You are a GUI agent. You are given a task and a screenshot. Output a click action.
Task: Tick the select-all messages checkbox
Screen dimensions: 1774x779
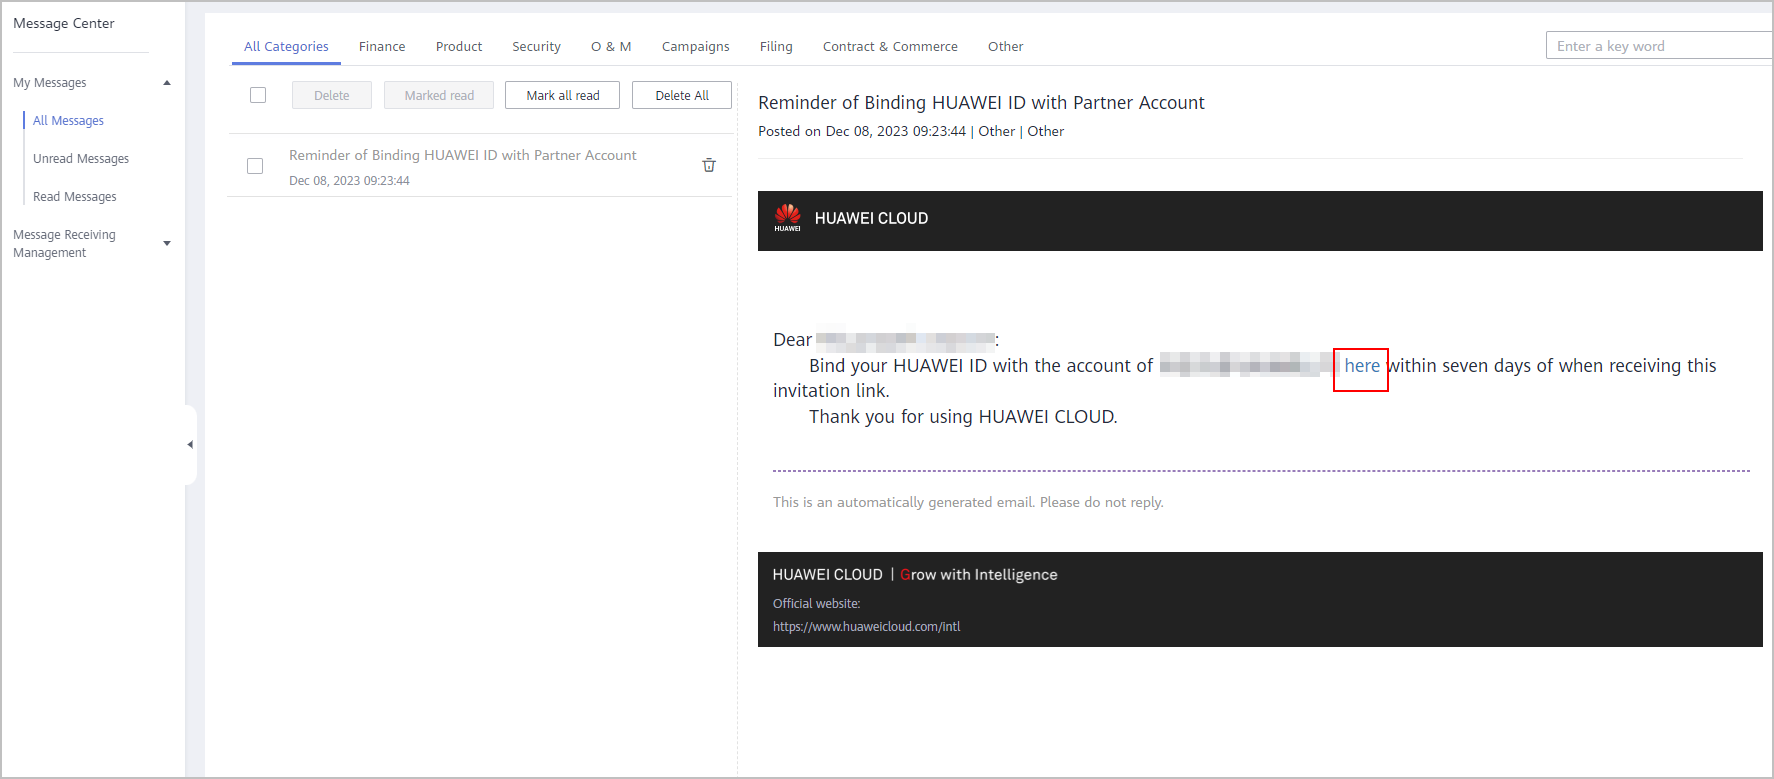pyautogui.click(x=258, y=95)
